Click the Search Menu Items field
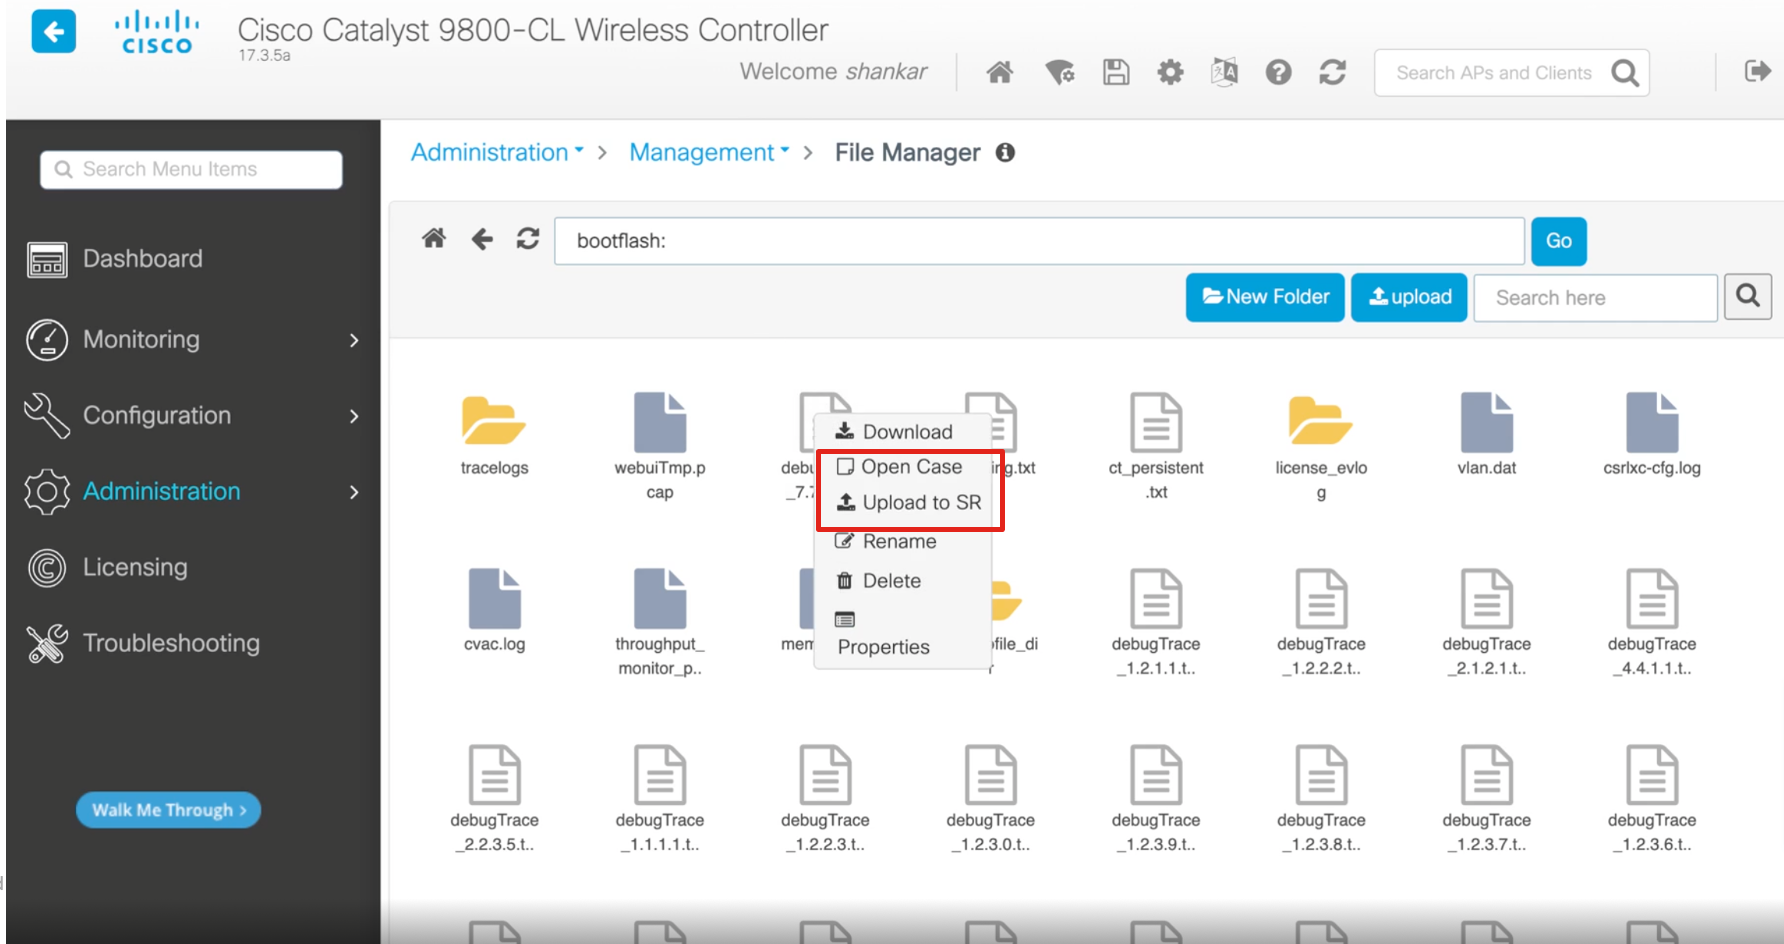The image size is (1784, 944). pos(191,169)
